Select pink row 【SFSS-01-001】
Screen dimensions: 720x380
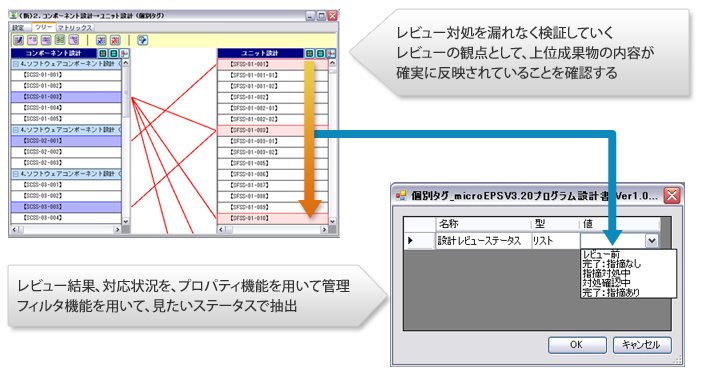[x=273, y=64]
